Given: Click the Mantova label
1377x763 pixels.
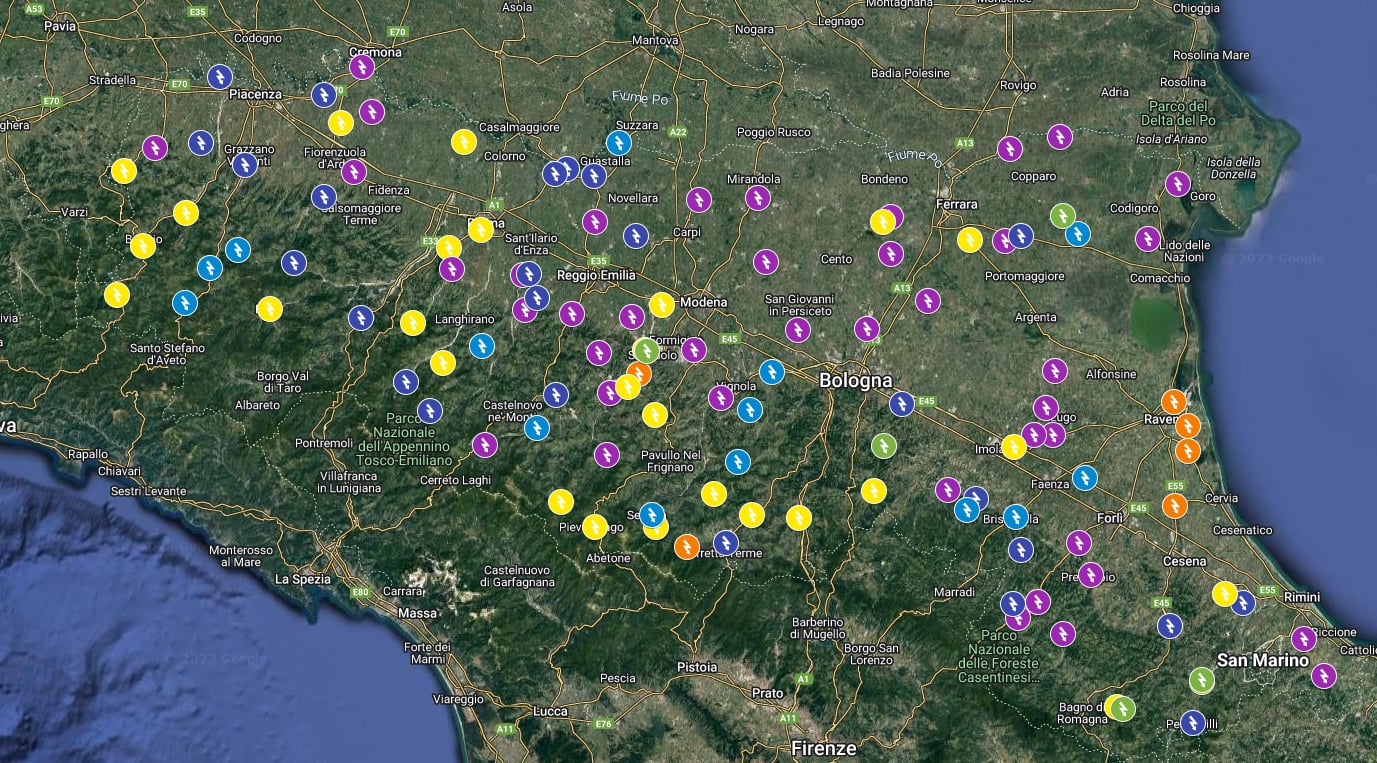Looking at the screenshot, I should [655, 40].
